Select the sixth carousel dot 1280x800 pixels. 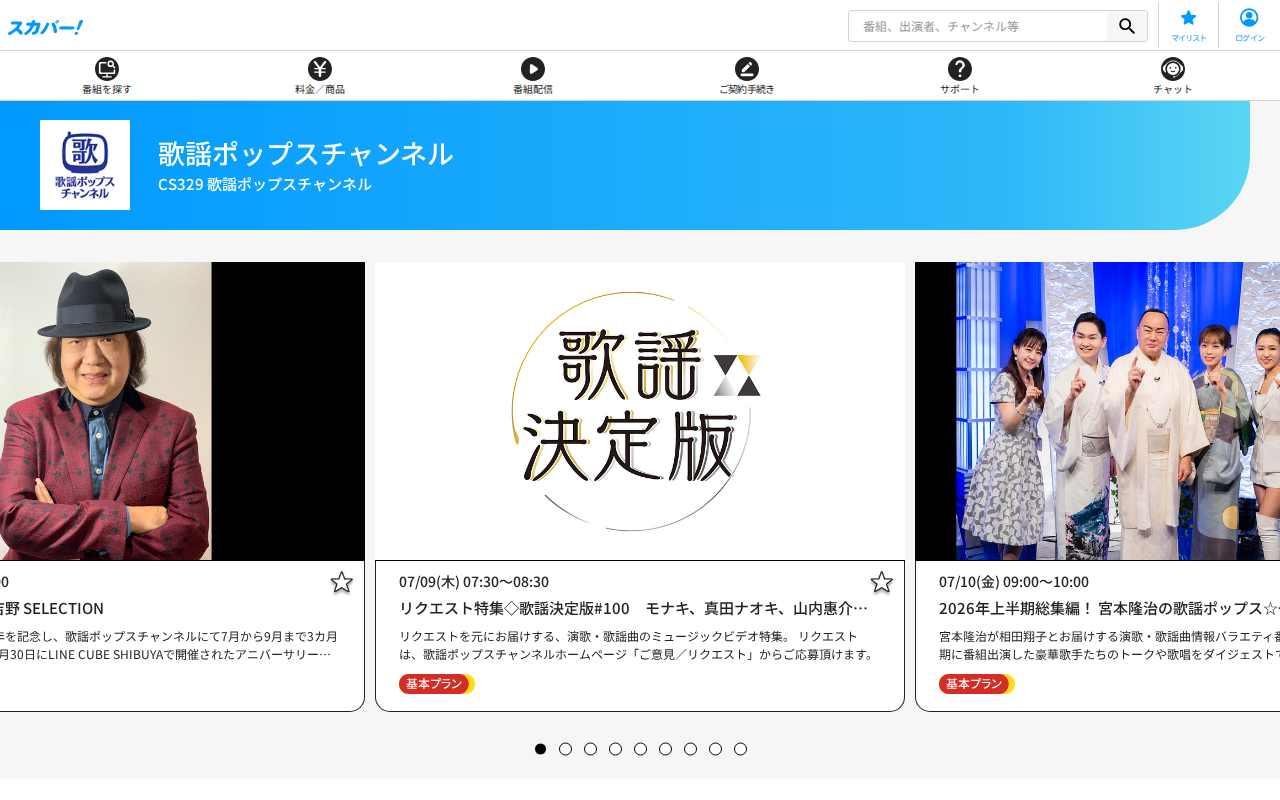(x=666, y=749)
